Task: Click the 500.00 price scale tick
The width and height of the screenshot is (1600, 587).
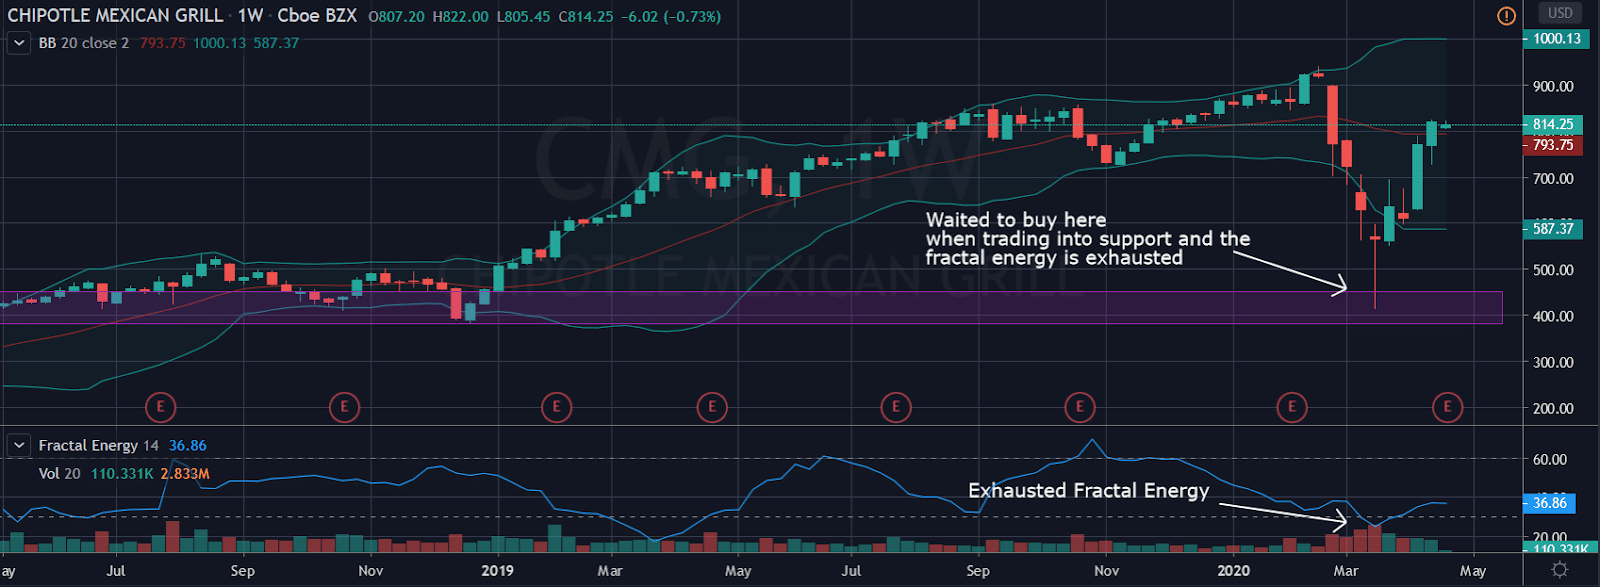Action: (1553, 270)
